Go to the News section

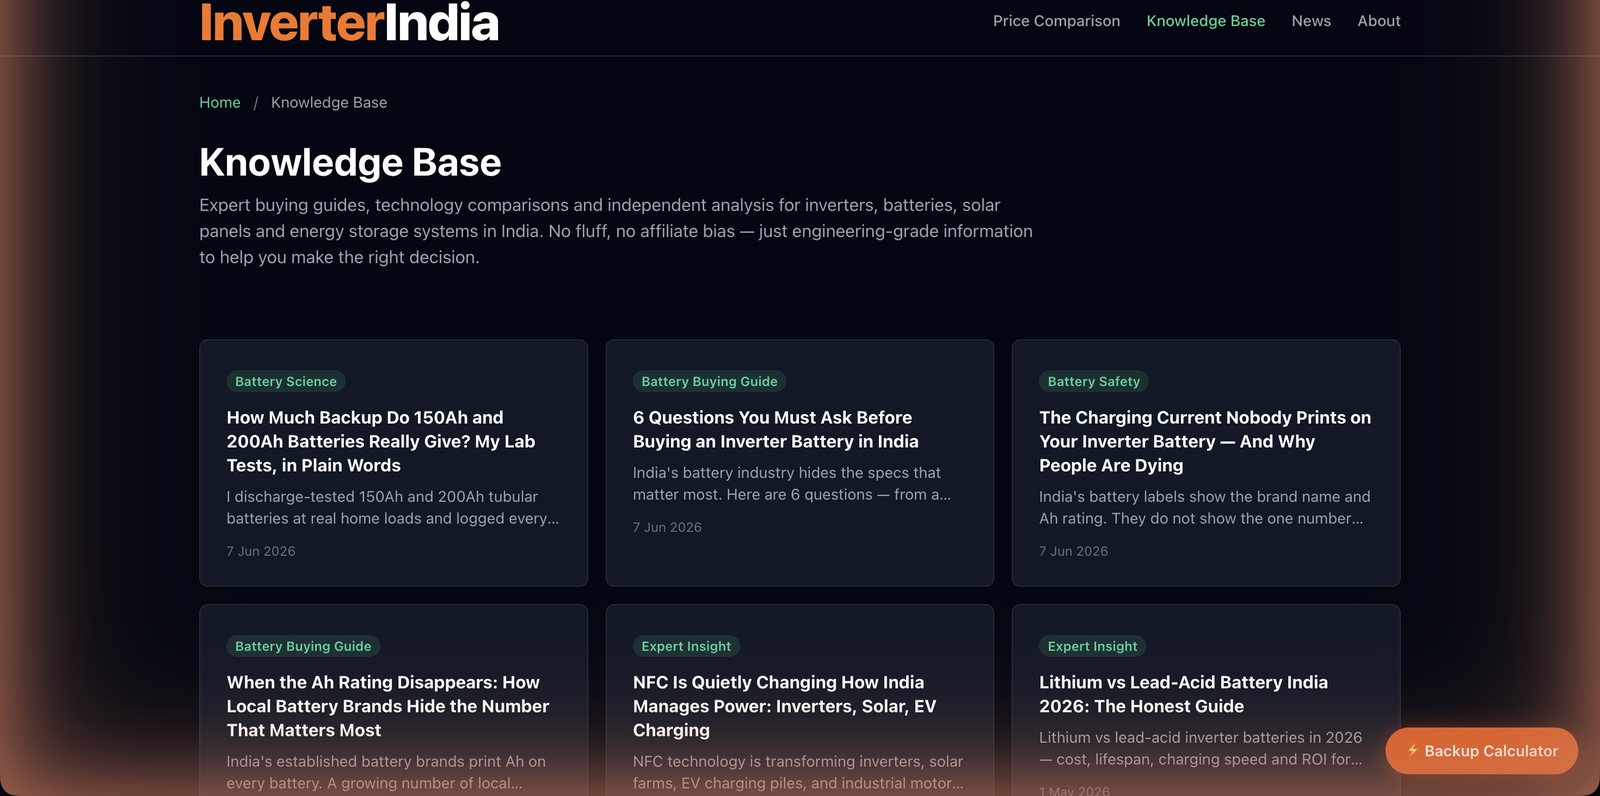(x=1311, y=21)
